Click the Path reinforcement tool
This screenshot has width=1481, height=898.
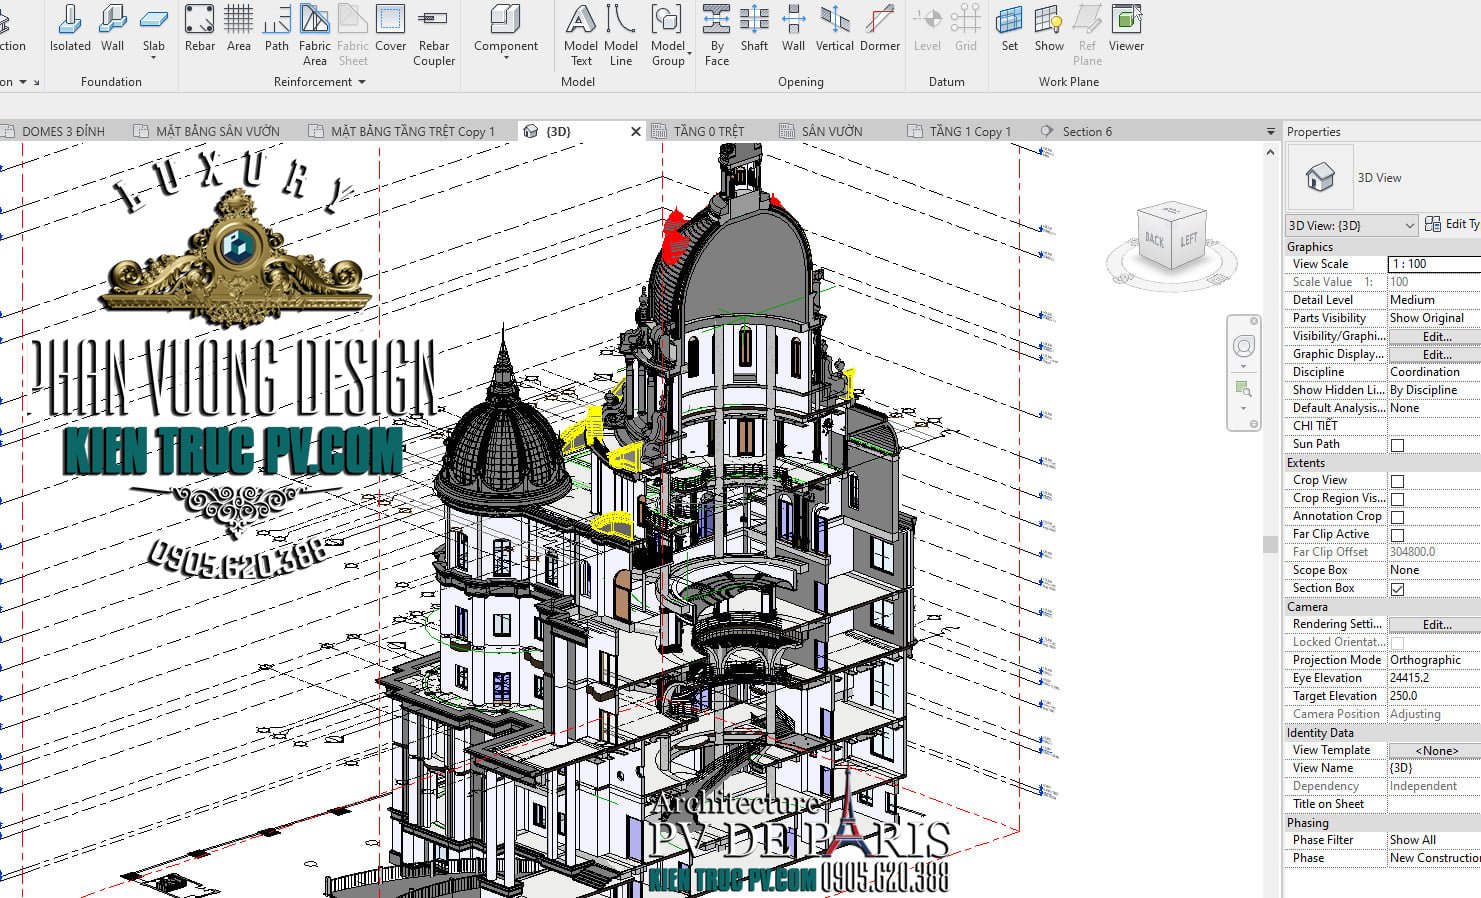click(277, 29)
